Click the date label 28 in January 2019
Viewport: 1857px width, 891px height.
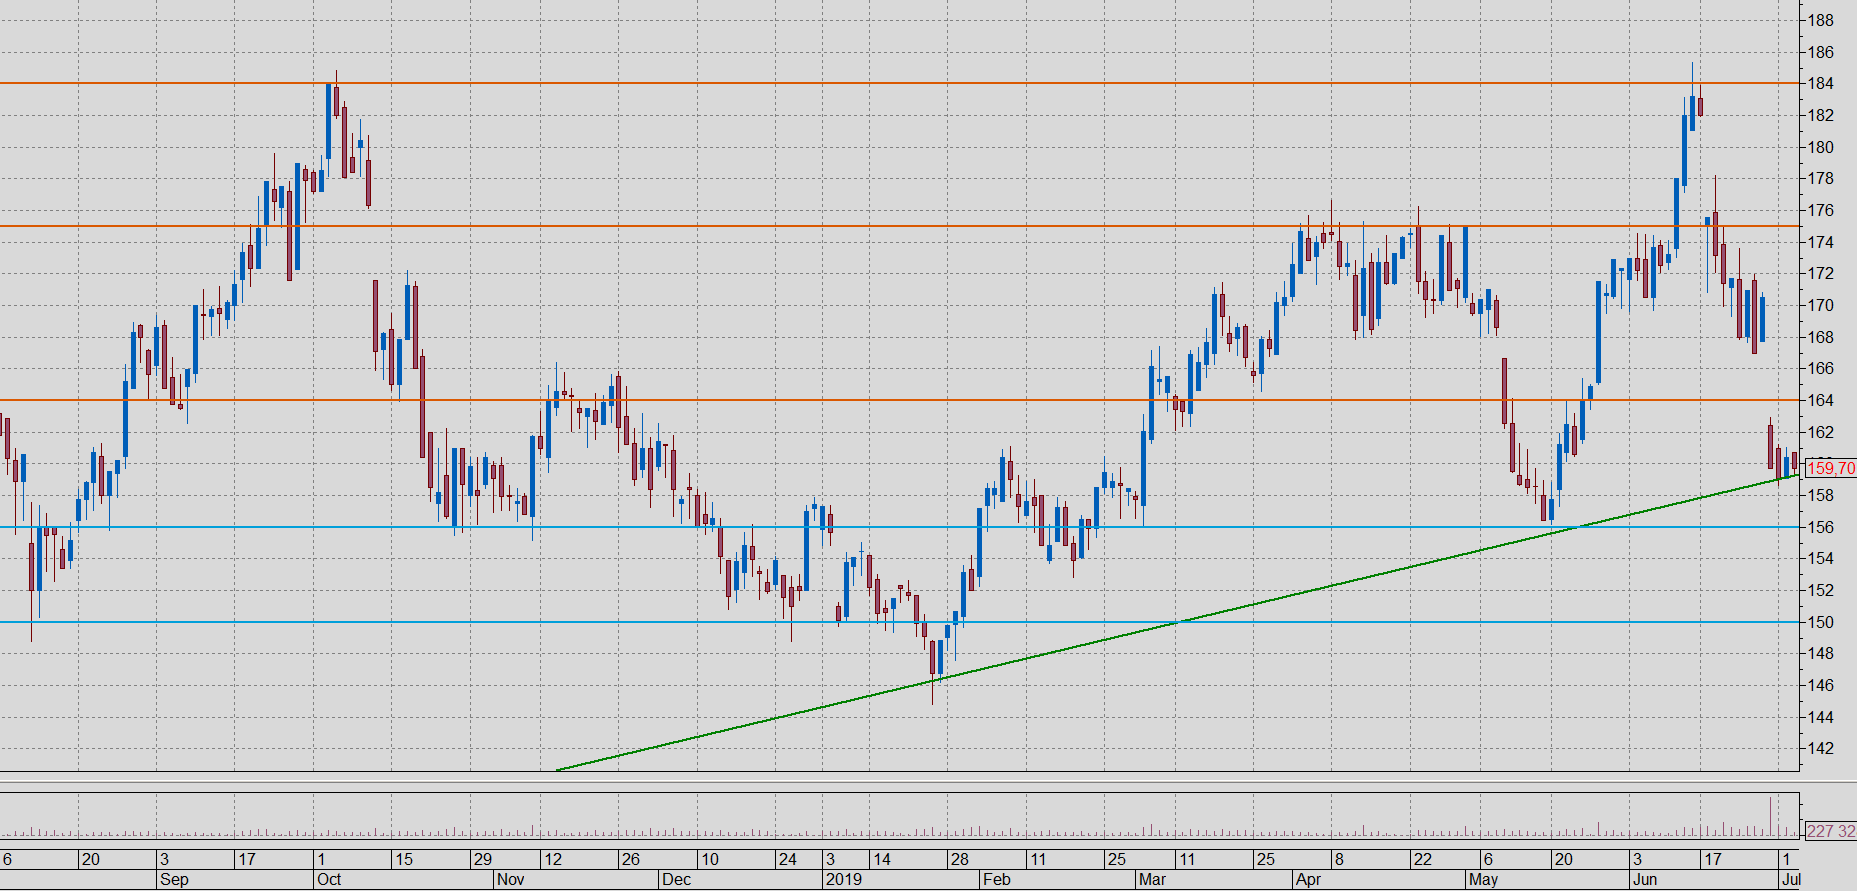[959, 859]
